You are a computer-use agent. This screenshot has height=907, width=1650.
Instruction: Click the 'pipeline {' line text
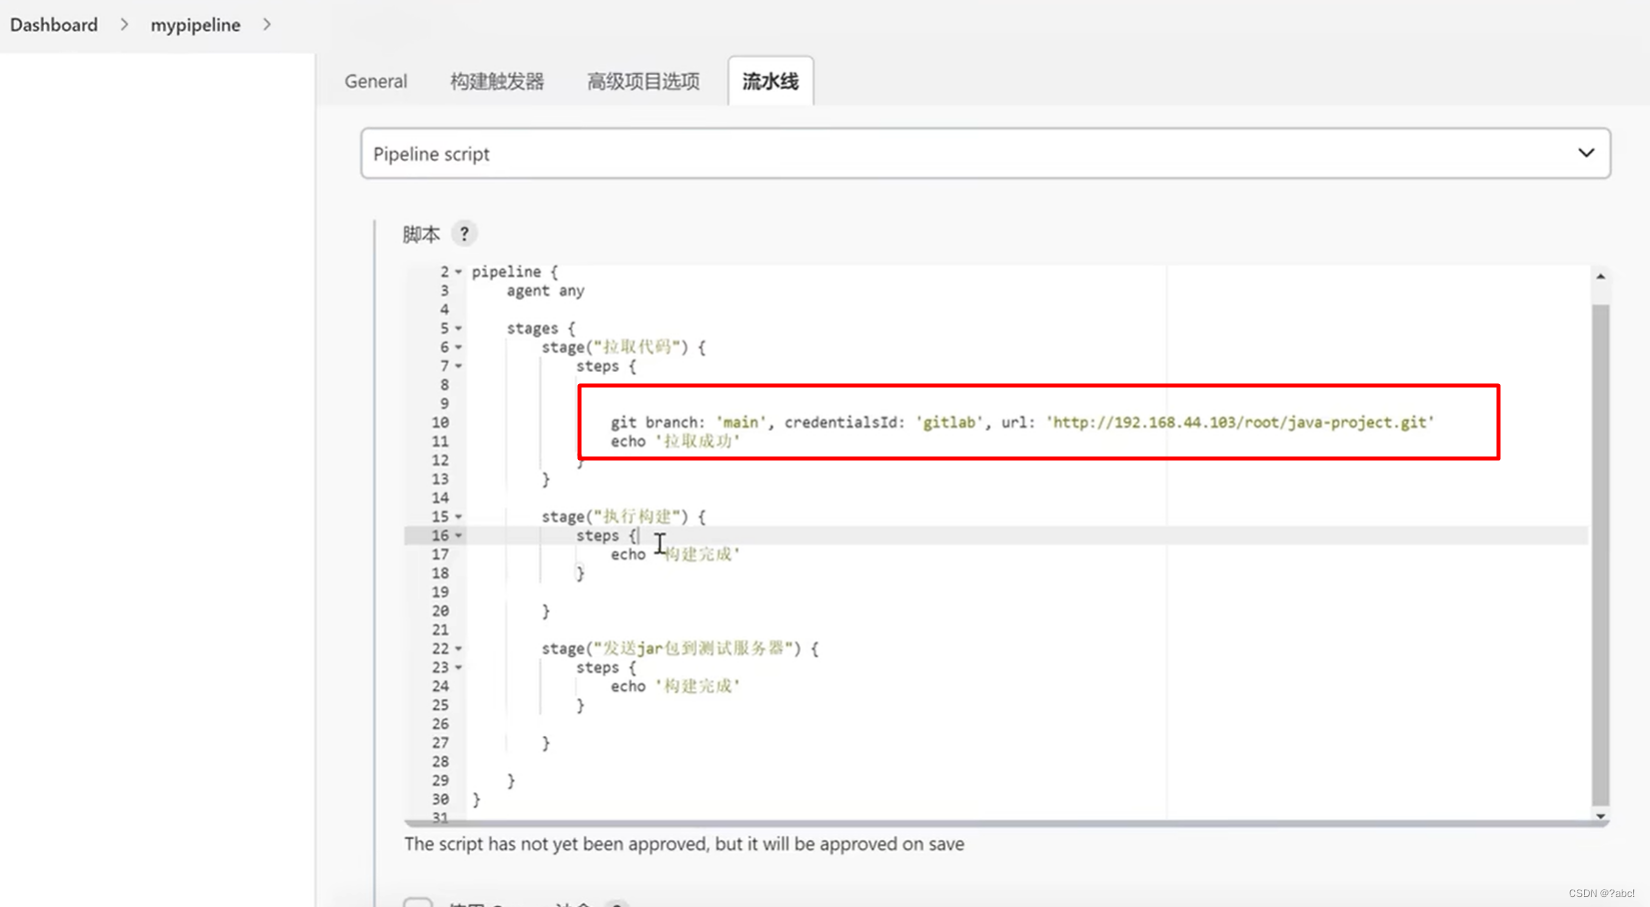pos(515,272)
